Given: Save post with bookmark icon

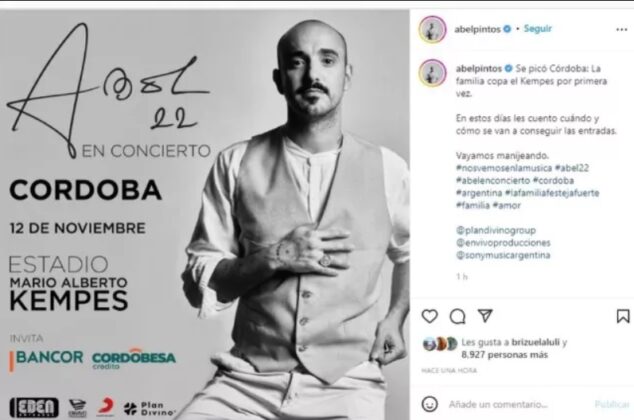Looking at the screenshot, I should [623, 316].
